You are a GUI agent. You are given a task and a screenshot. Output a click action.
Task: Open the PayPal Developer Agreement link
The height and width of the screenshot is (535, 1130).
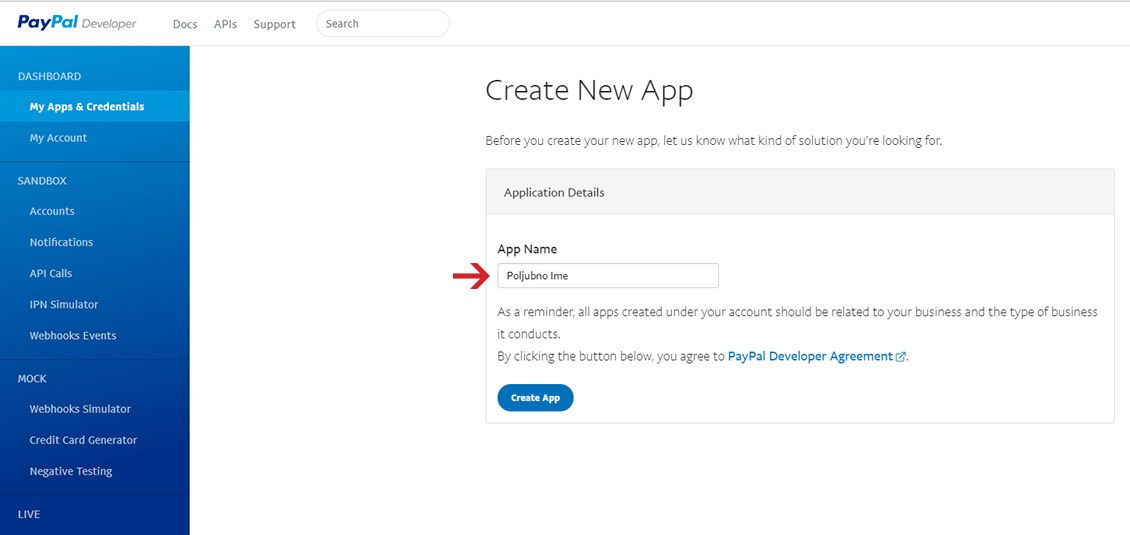pyautogui.click(x=810, y=356)
